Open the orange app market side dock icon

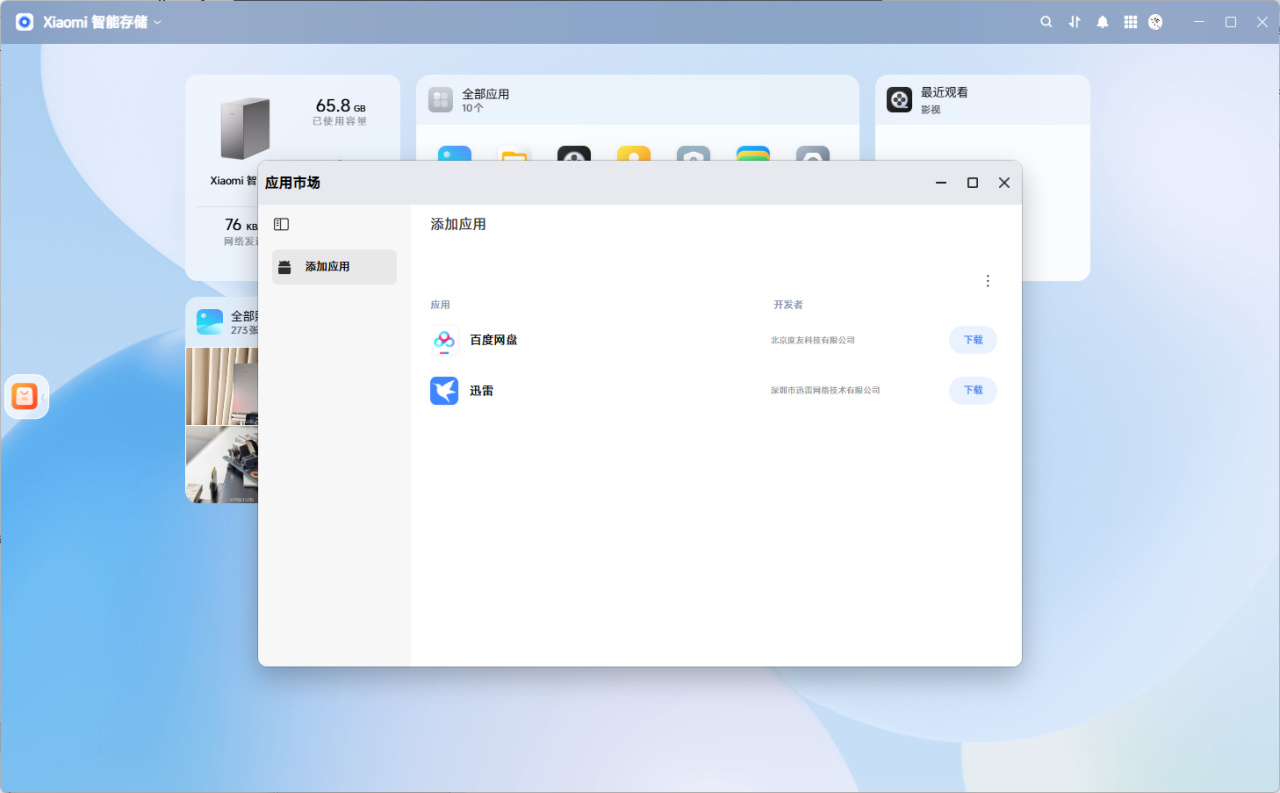24,397
